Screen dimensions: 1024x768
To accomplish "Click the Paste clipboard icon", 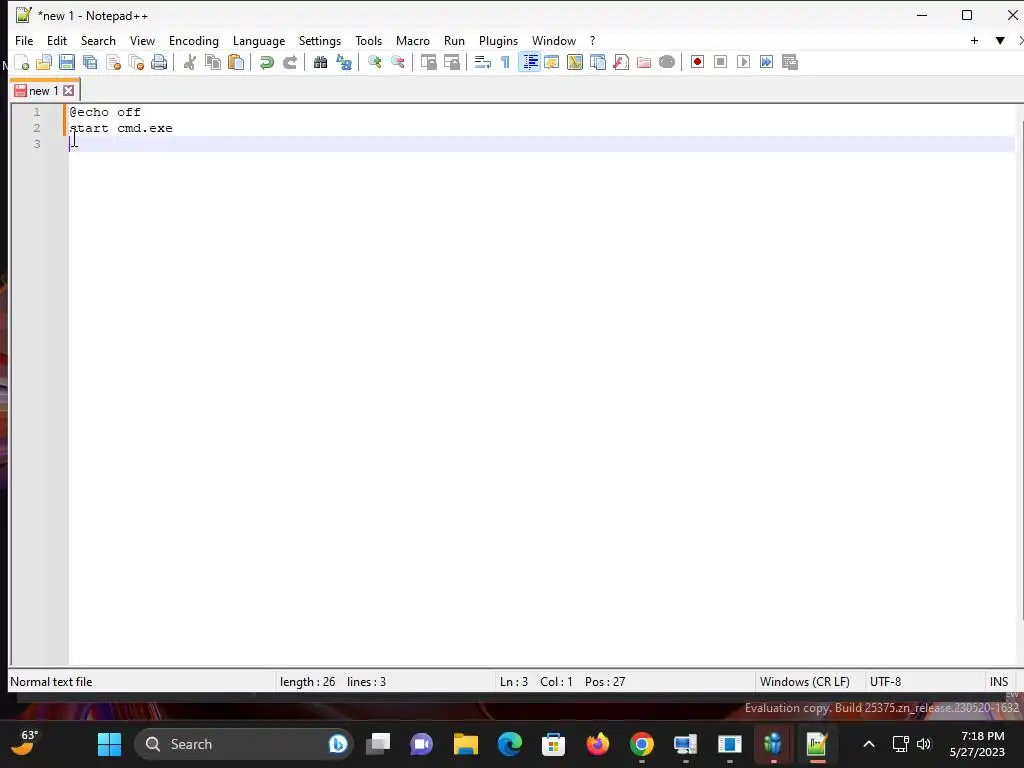I will 236,63.
